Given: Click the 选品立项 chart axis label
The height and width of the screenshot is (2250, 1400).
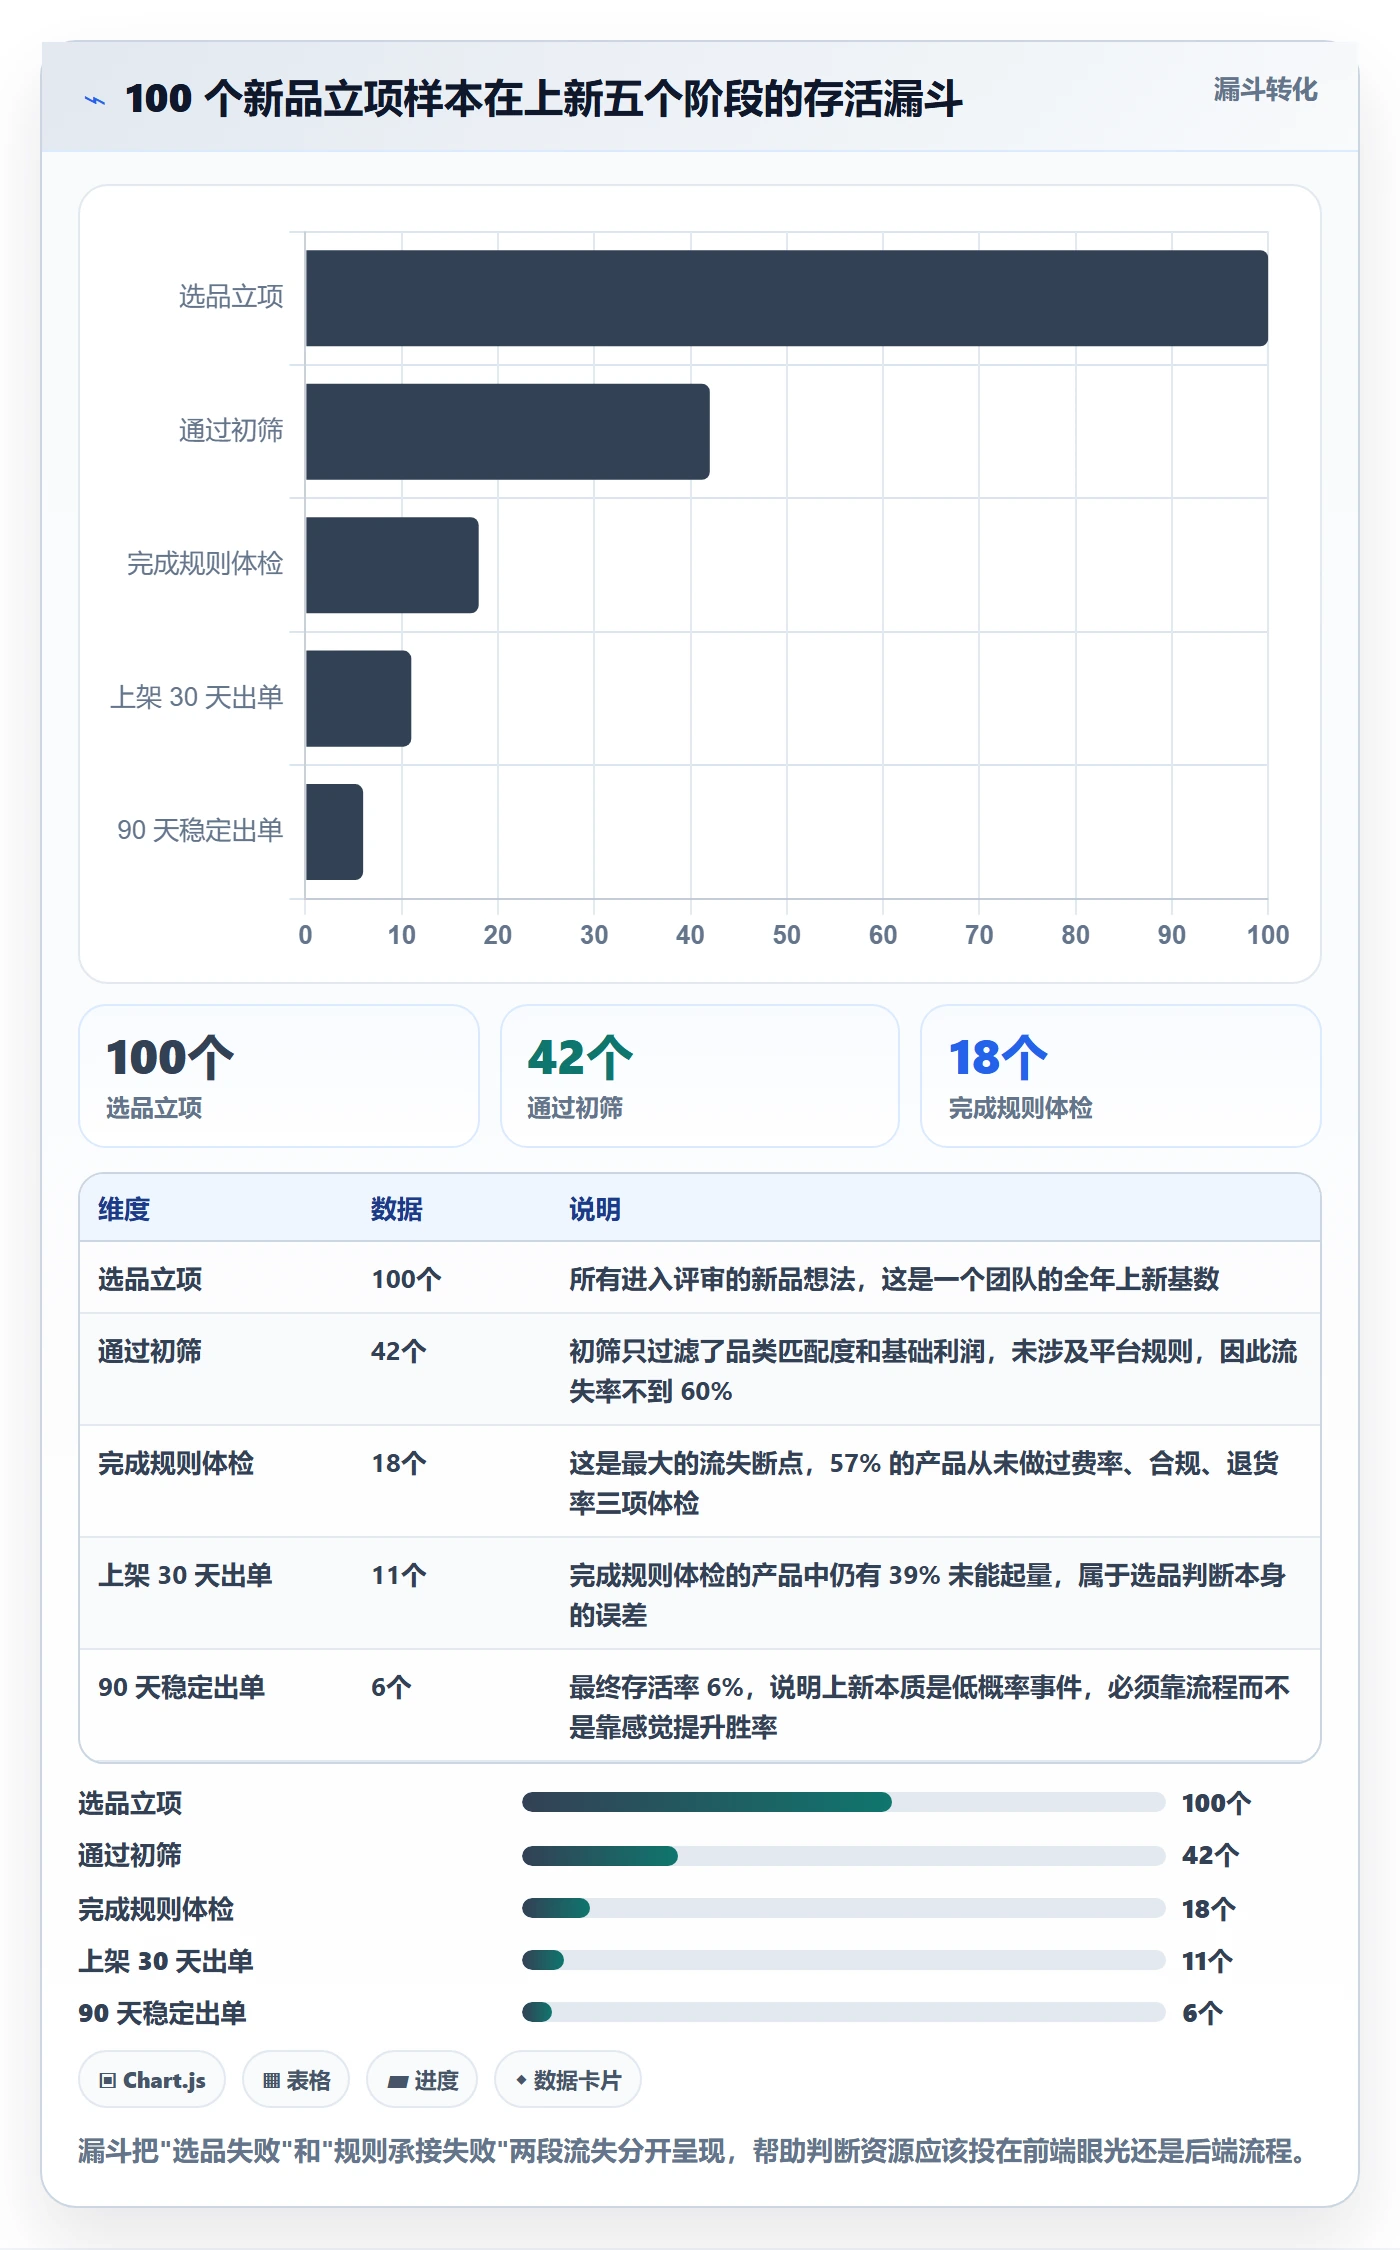Looking at the screenshot, I should 231,297.
